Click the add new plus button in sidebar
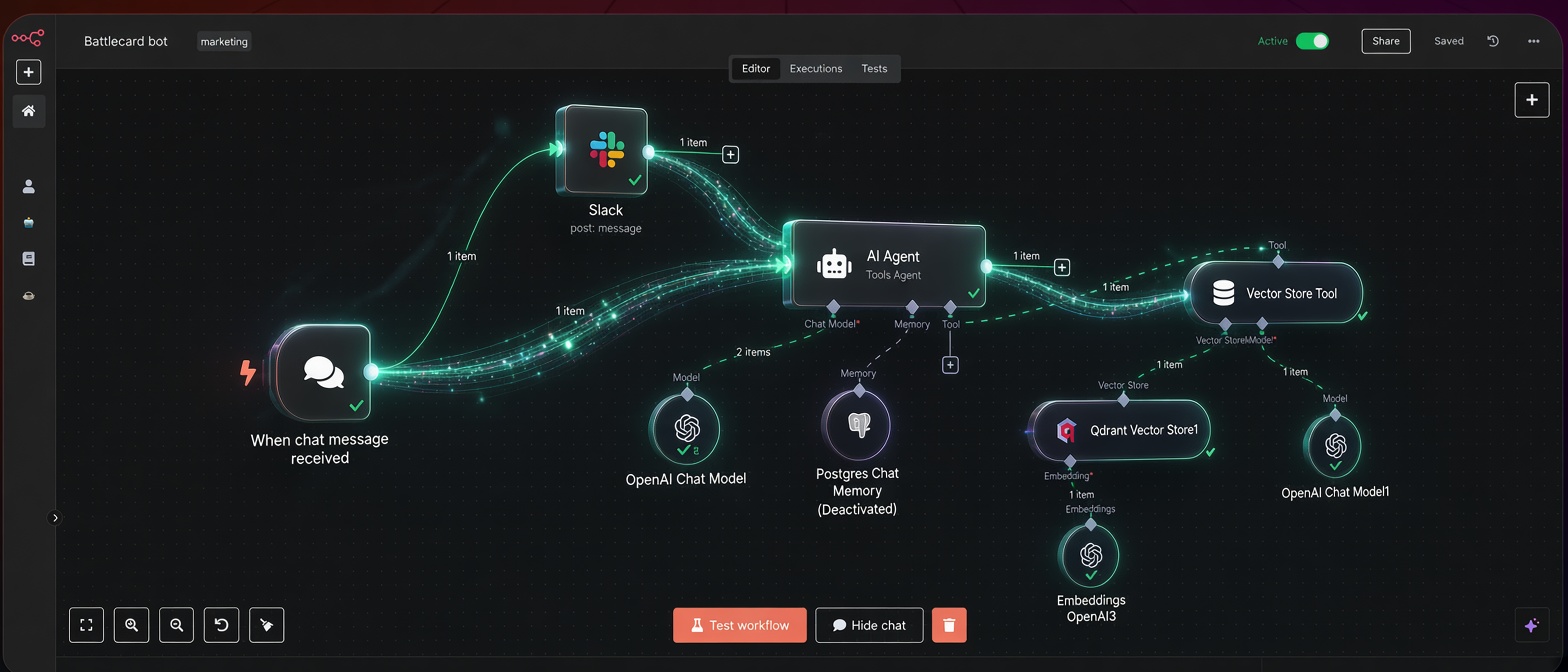 coord(28,72)
